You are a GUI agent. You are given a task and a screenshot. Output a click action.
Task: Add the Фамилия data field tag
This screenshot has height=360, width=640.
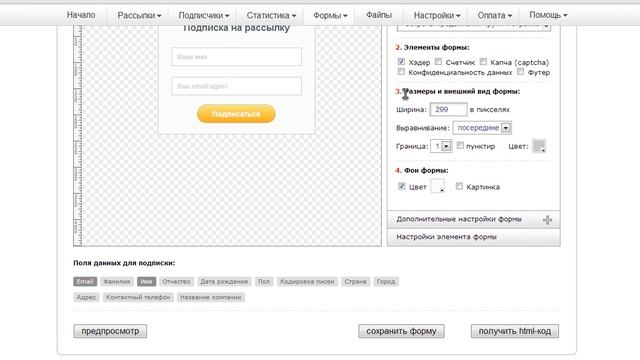click(117, 282)
